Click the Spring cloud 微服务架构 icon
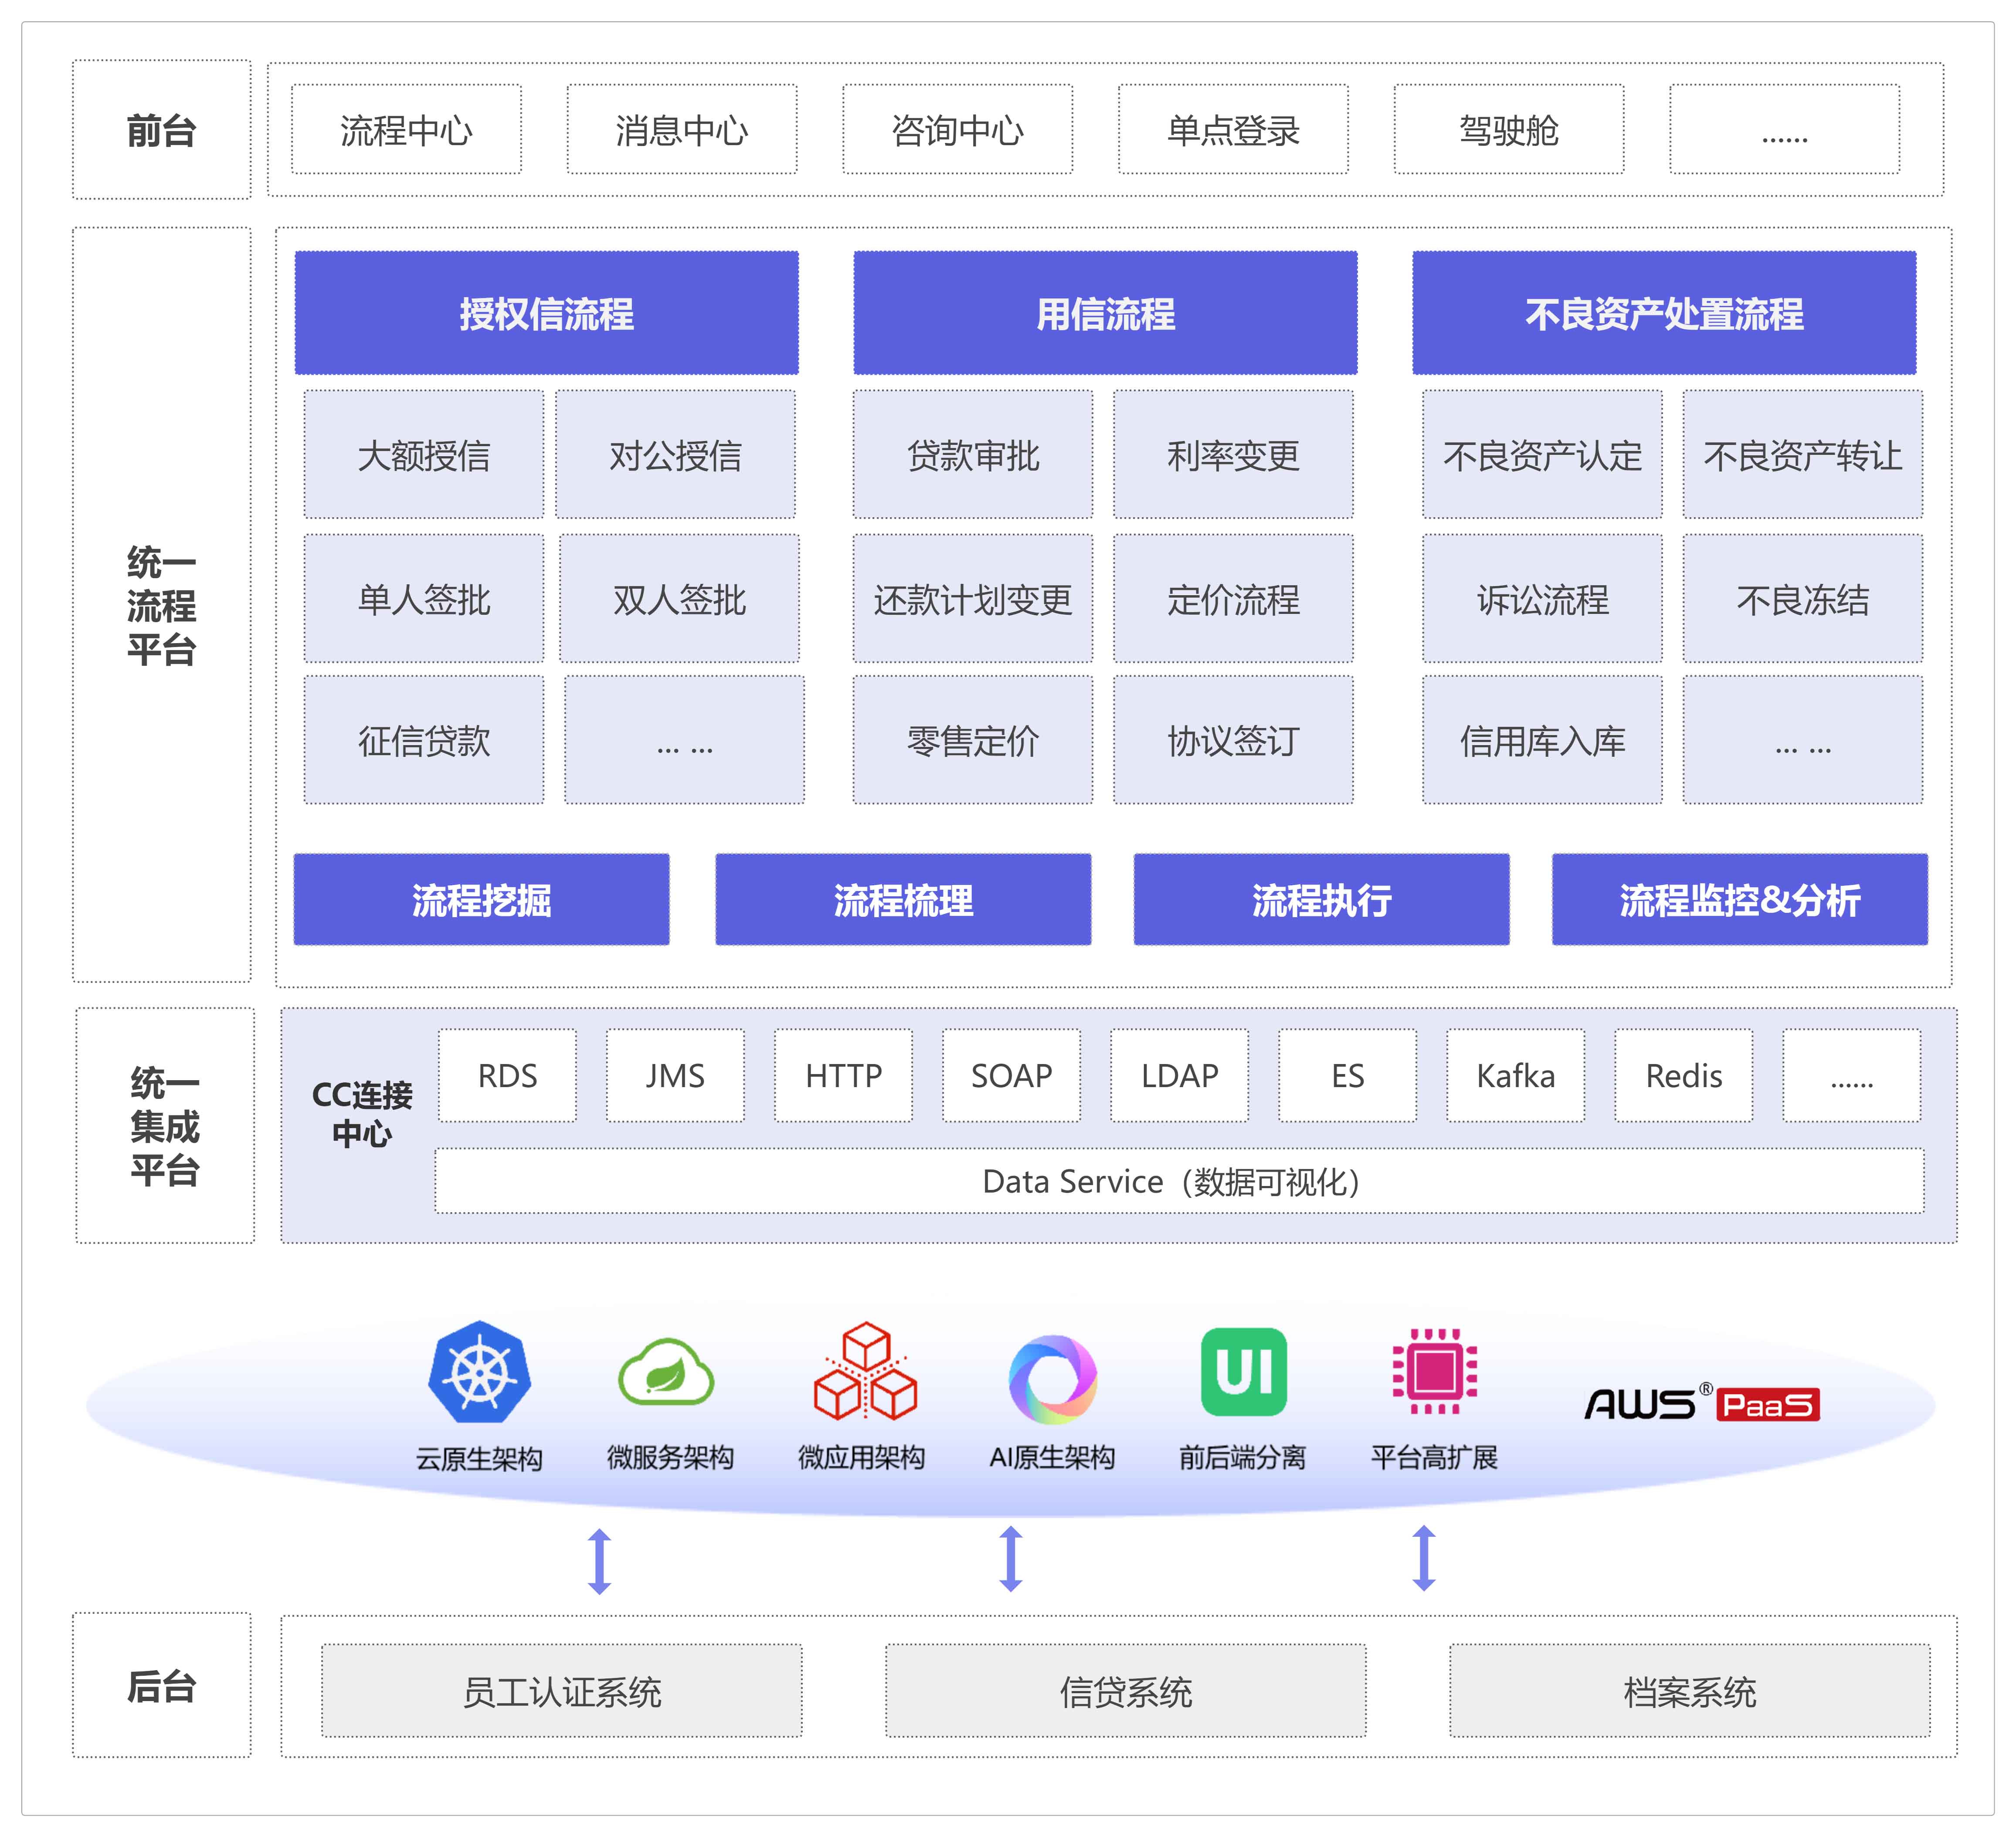2016x1837 pixels. pyautogui.click(x=666, y=1372)
